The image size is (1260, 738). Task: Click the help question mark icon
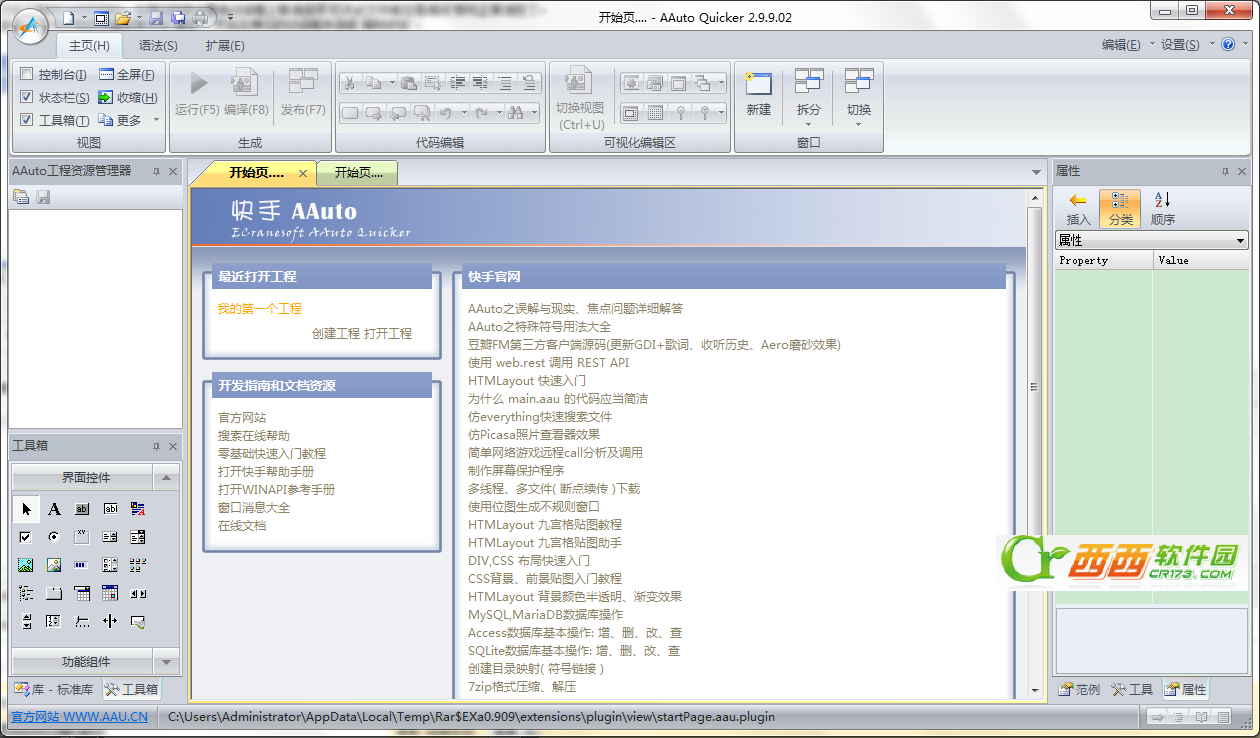pos(1228,45)
